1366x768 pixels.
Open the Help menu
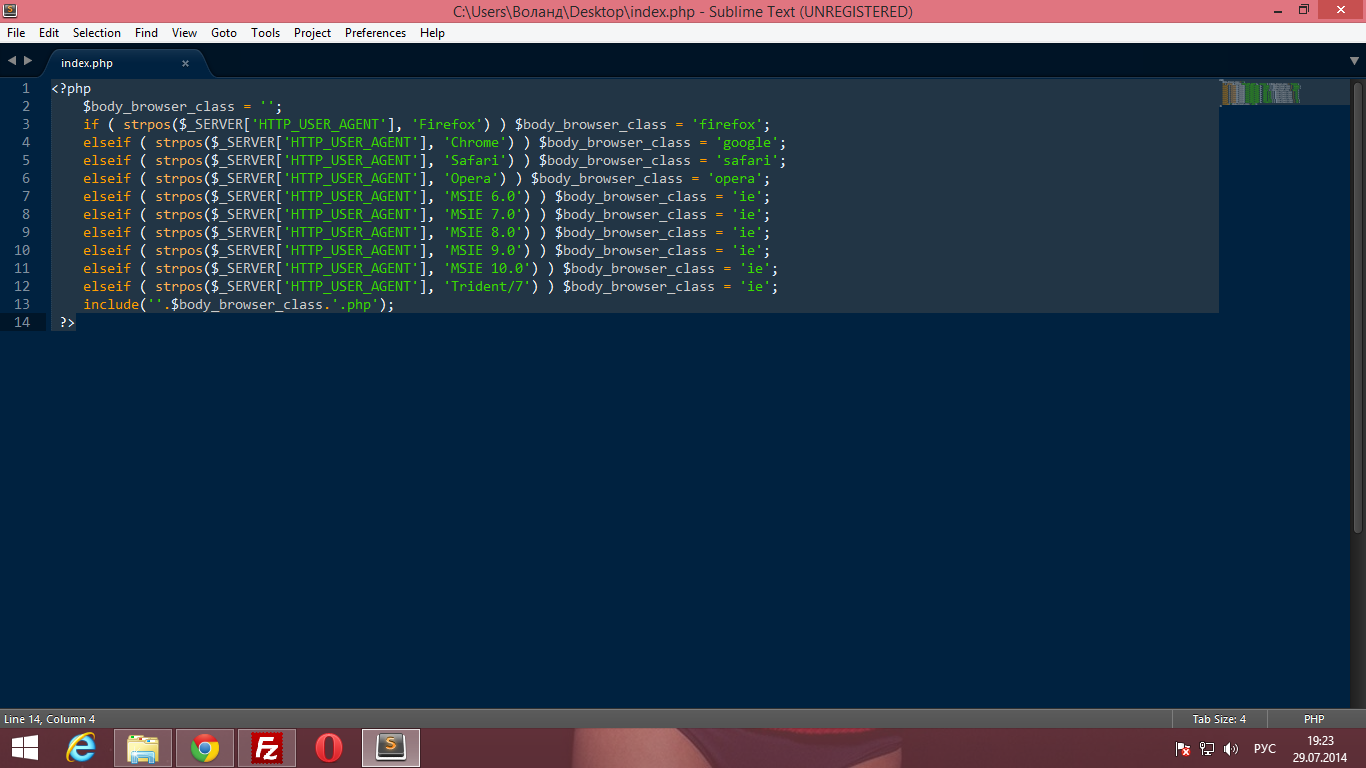432,33
